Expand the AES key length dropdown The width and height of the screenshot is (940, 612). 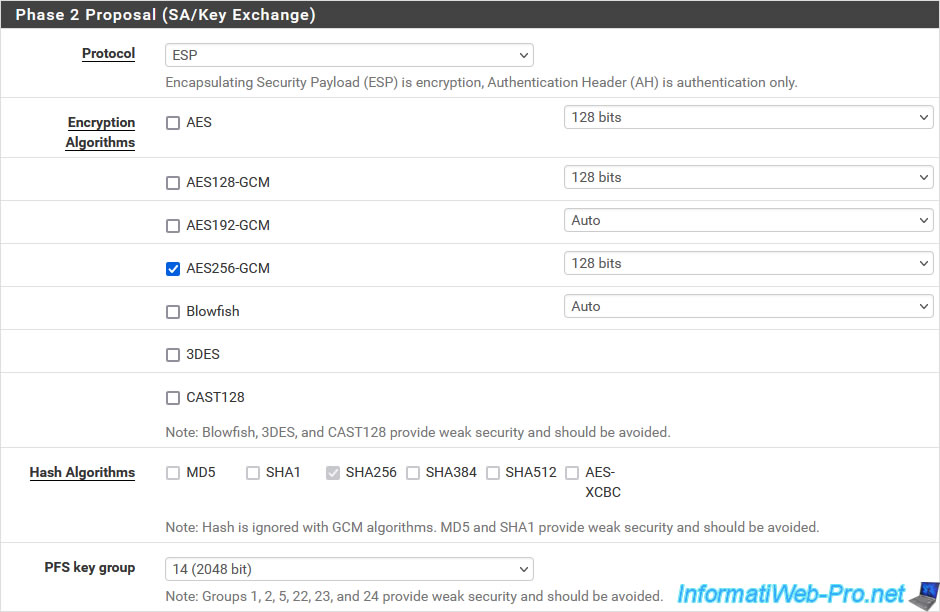tap(748, 117)
